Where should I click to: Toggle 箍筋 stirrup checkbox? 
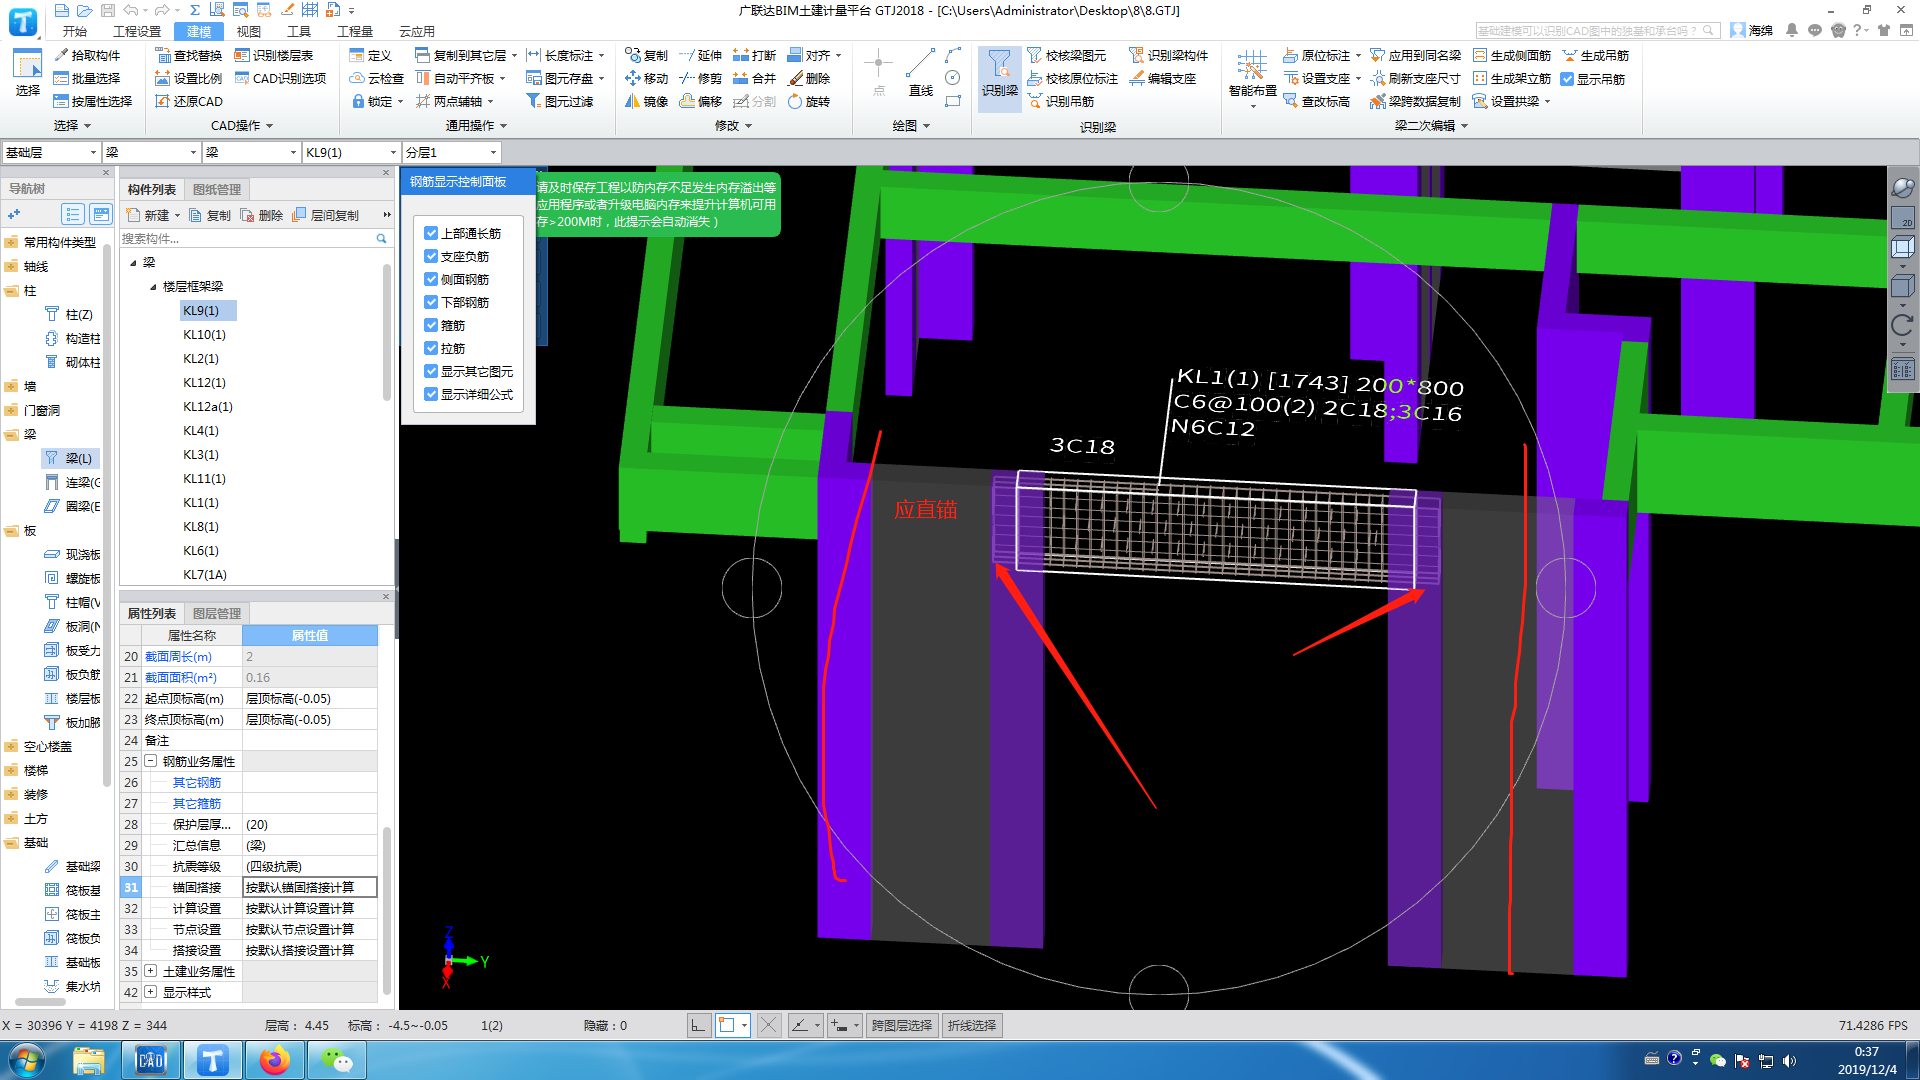[x=431, y=325]
